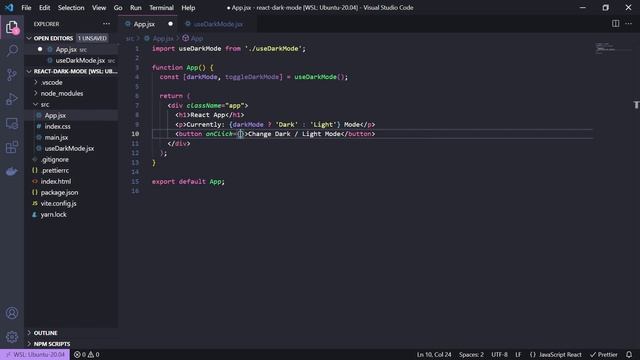Open the Docker view

(12, 171)
